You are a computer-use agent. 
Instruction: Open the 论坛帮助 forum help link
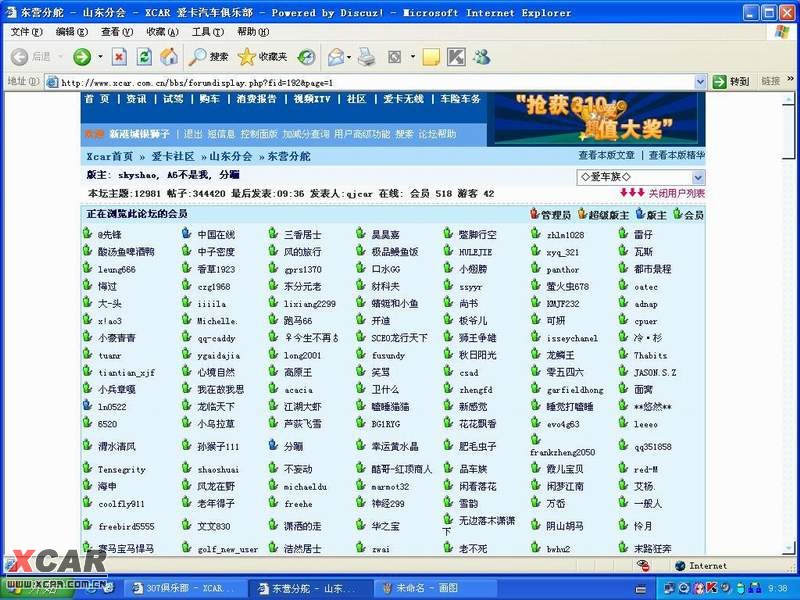tap(437, 134)
